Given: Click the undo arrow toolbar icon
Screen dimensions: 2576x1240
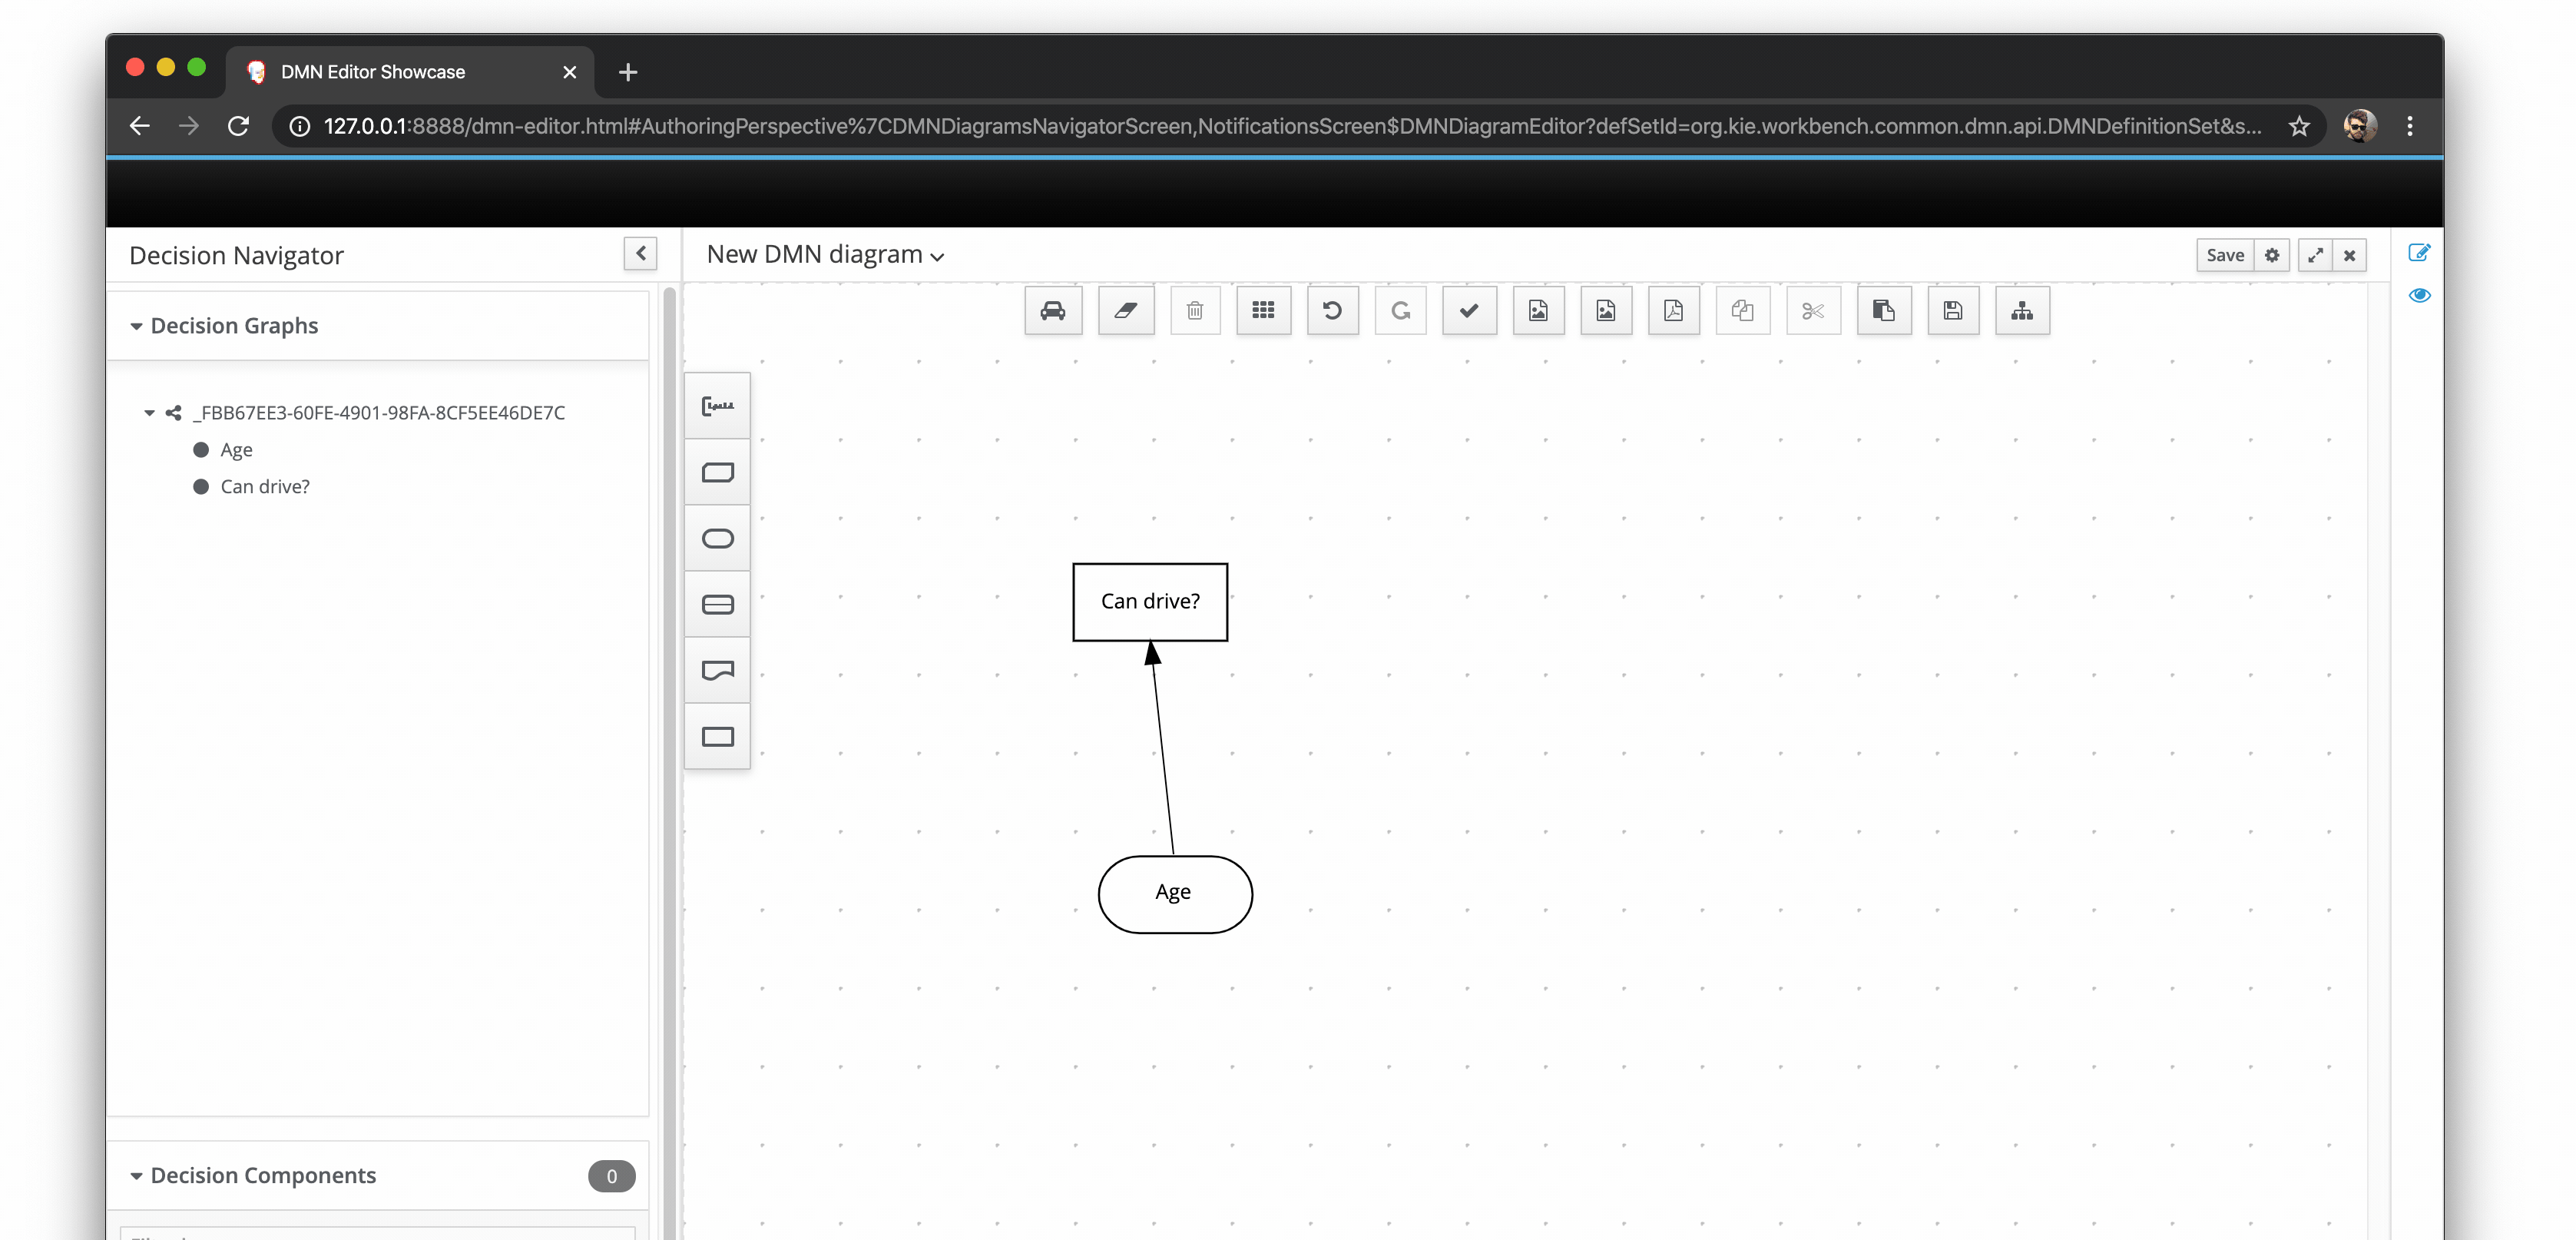Looking at the screenshot, I should coord(1332,311).
